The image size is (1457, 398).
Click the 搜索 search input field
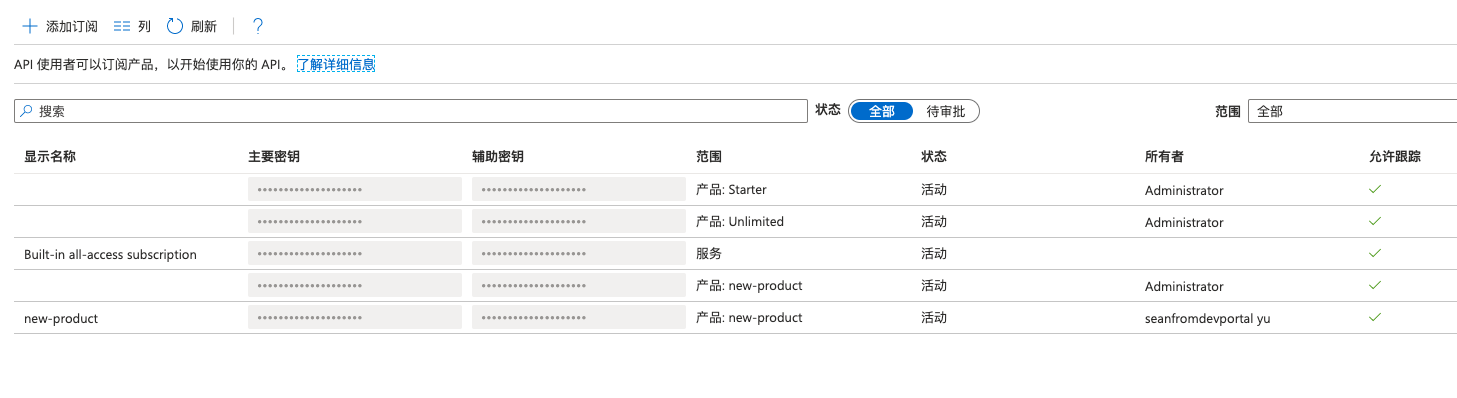(411, 111)
